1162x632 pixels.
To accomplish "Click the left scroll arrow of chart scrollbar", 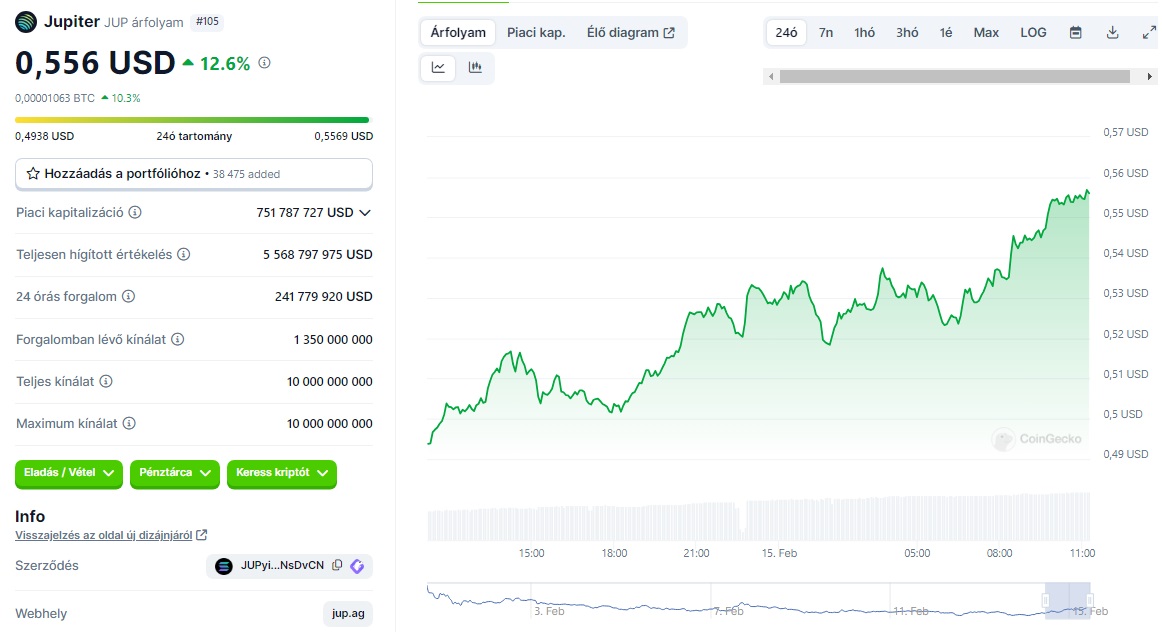I will pyautogui.click(x=771, y=76).
